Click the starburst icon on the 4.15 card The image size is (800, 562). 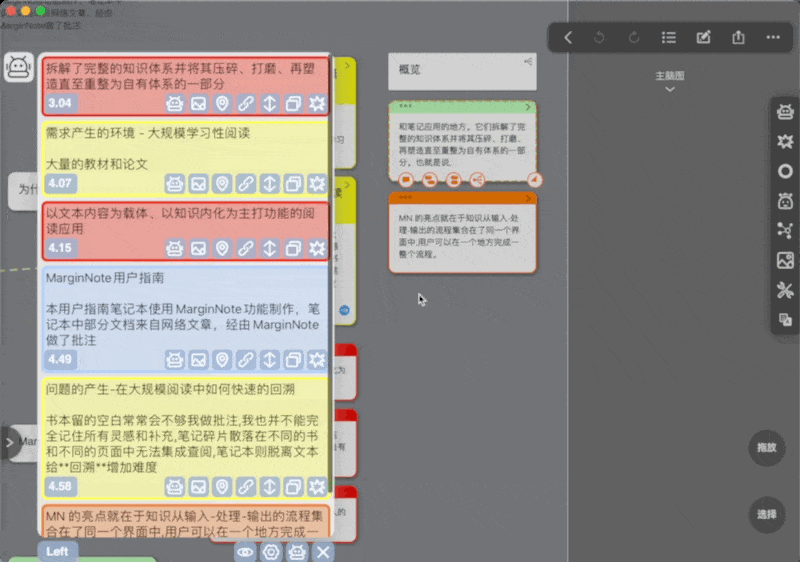click(317, 248)
